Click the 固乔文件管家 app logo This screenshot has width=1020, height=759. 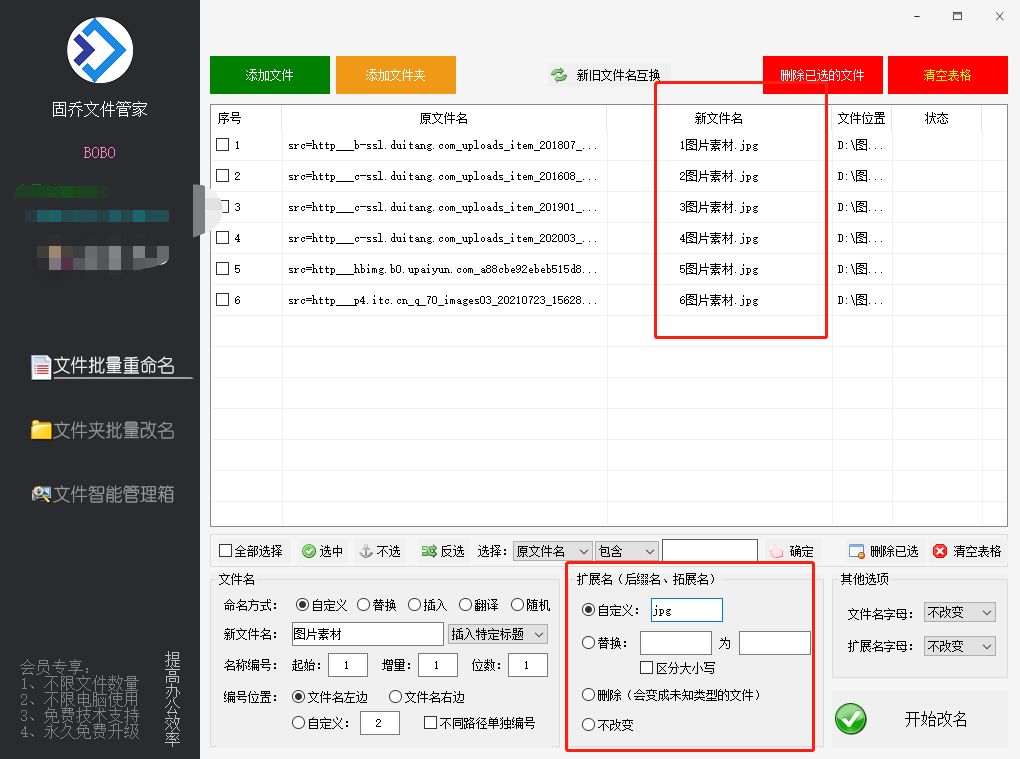(x=100, y=50)
